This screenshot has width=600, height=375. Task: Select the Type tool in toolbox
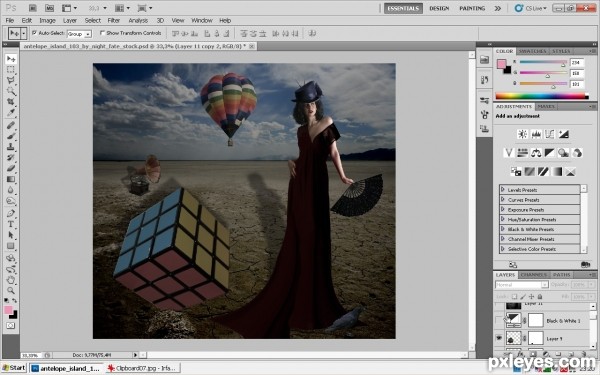pyautogui.click(x=11, y=224)
